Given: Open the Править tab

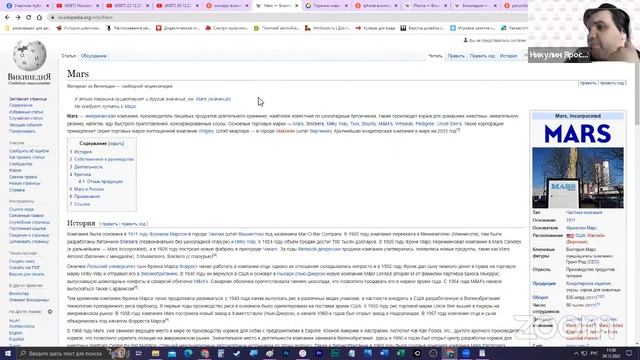Looking at the screenshot, I should [x=456, y=56].
